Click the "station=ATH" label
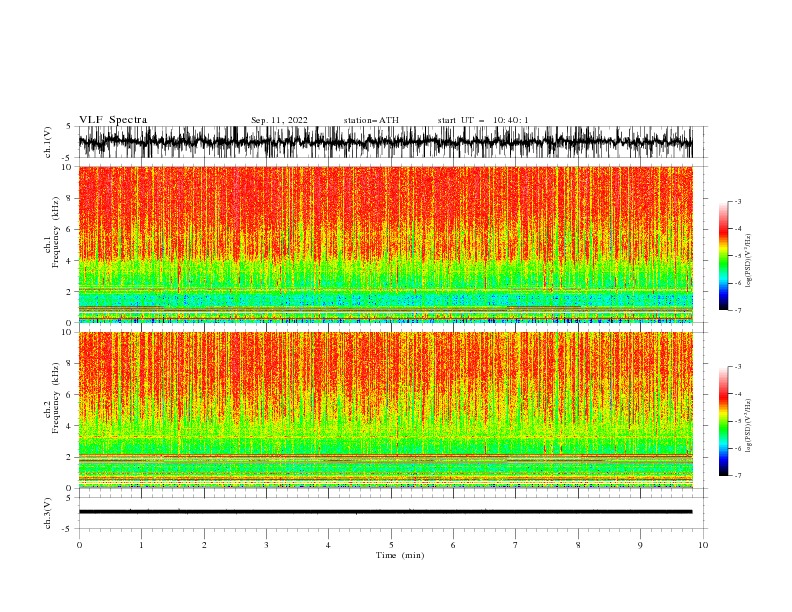Viewport: 792px width, 612px height. [x=371, y=120]
